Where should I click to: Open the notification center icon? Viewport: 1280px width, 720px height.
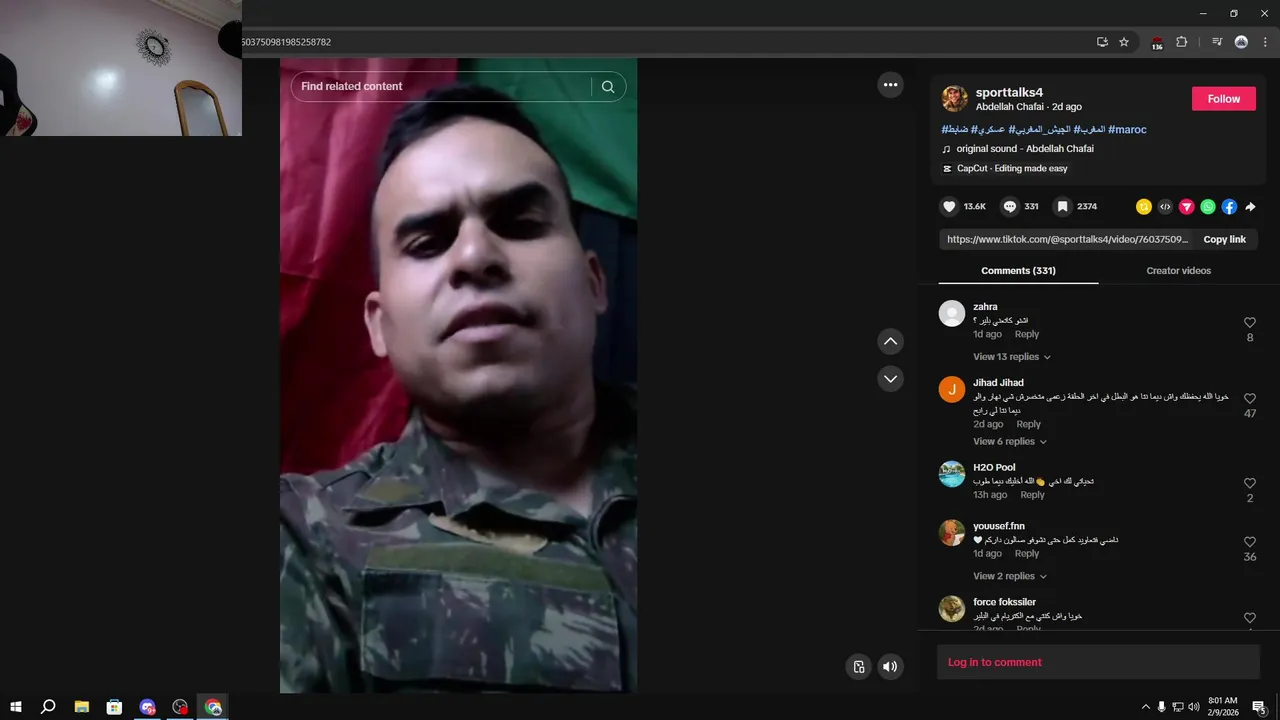[x=1259, y=707]
